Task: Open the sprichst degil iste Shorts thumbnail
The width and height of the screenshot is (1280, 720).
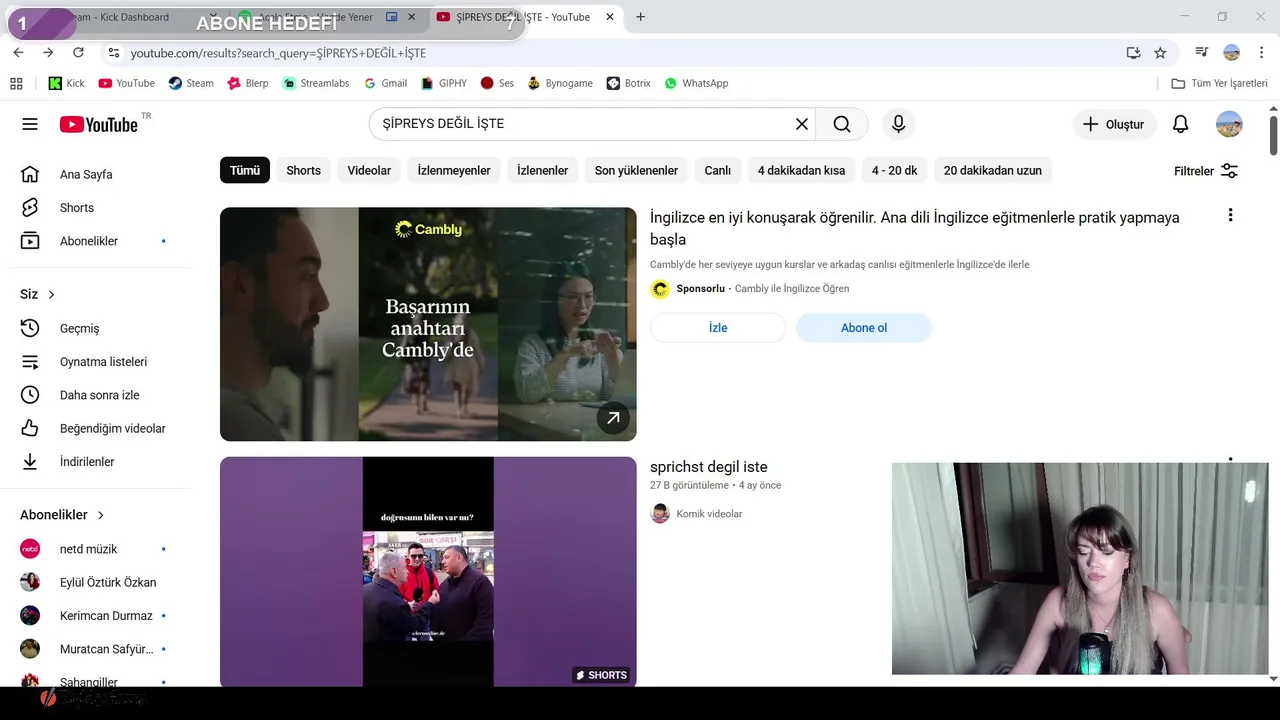Action: [428, 572]
